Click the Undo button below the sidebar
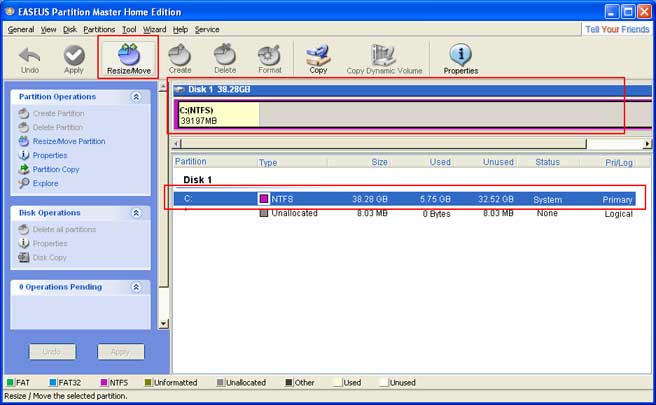 pyautogui.click(x=53, y=352)
